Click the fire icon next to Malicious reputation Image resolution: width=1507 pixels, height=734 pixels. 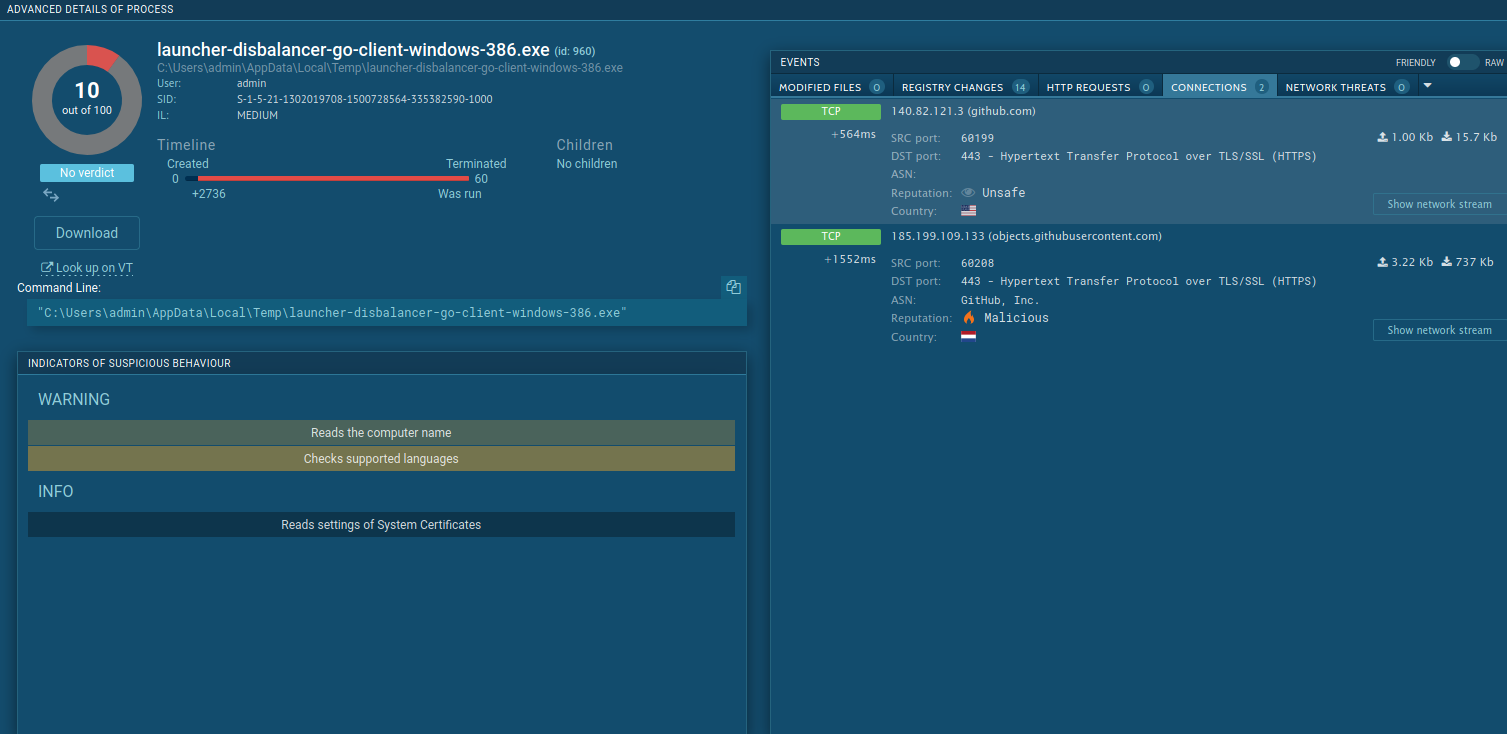tap(968, 318)
